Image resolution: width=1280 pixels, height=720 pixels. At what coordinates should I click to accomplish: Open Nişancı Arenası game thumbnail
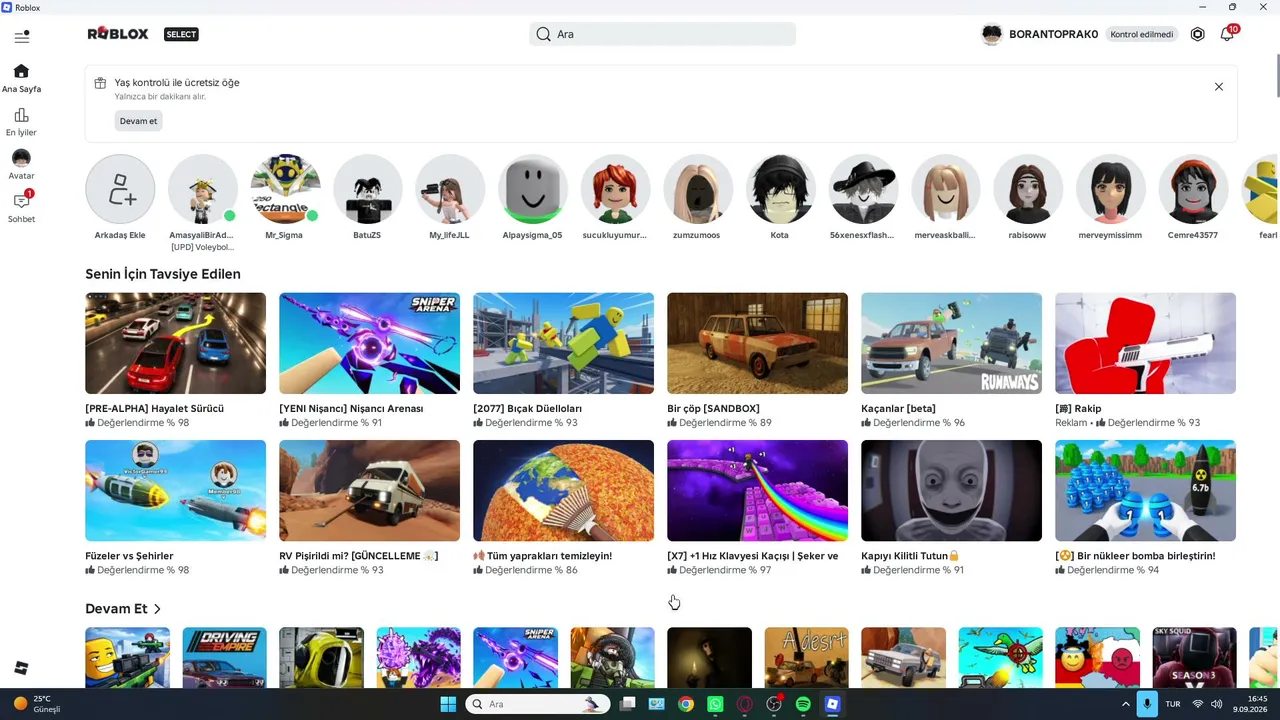(x=370, y=343)
